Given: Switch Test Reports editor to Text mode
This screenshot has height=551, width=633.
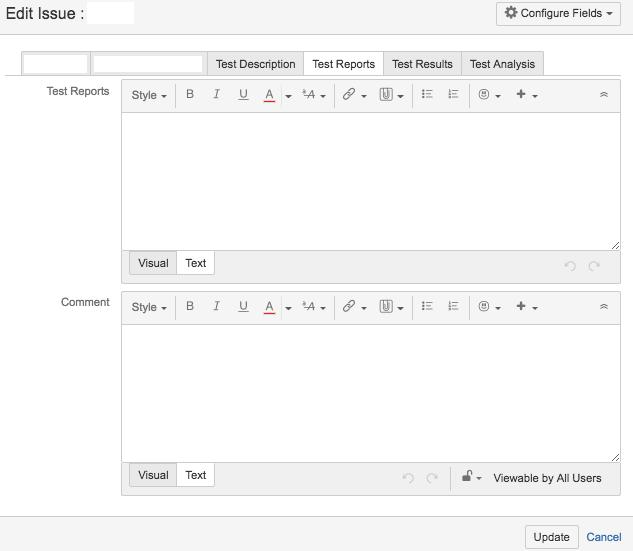Looking at the screenshot, I should (x=196, y=263).
